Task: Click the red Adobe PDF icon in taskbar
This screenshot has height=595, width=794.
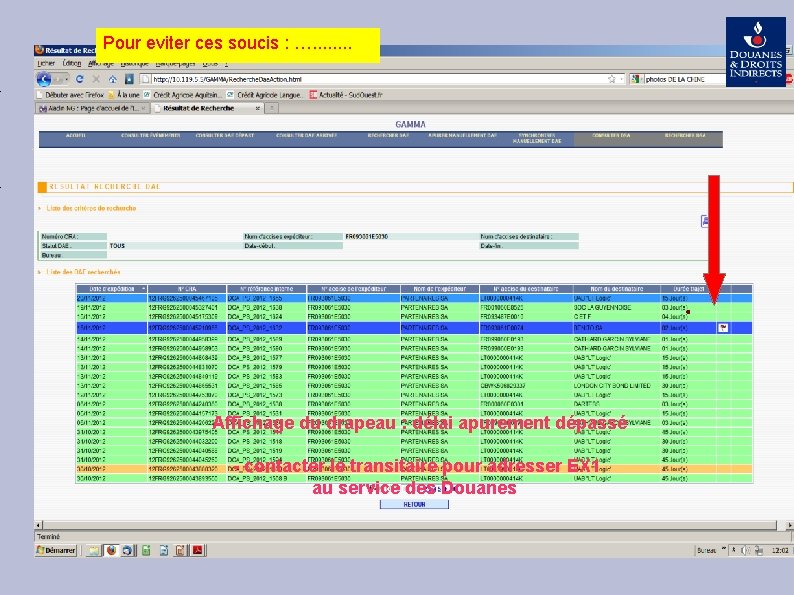Action: 197,550
